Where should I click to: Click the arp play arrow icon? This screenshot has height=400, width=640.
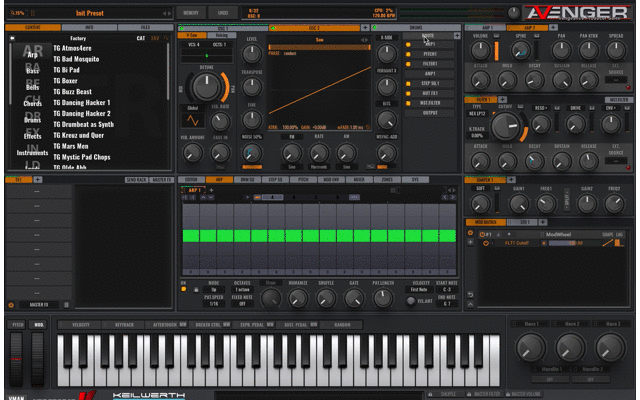coord(247,197)
